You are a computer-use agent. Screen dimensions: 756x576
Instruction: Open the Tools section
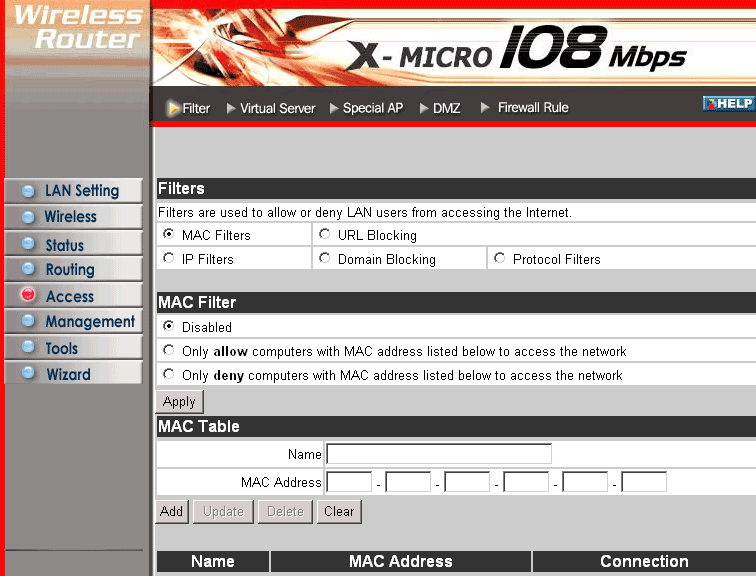click(x=73, y=347)
